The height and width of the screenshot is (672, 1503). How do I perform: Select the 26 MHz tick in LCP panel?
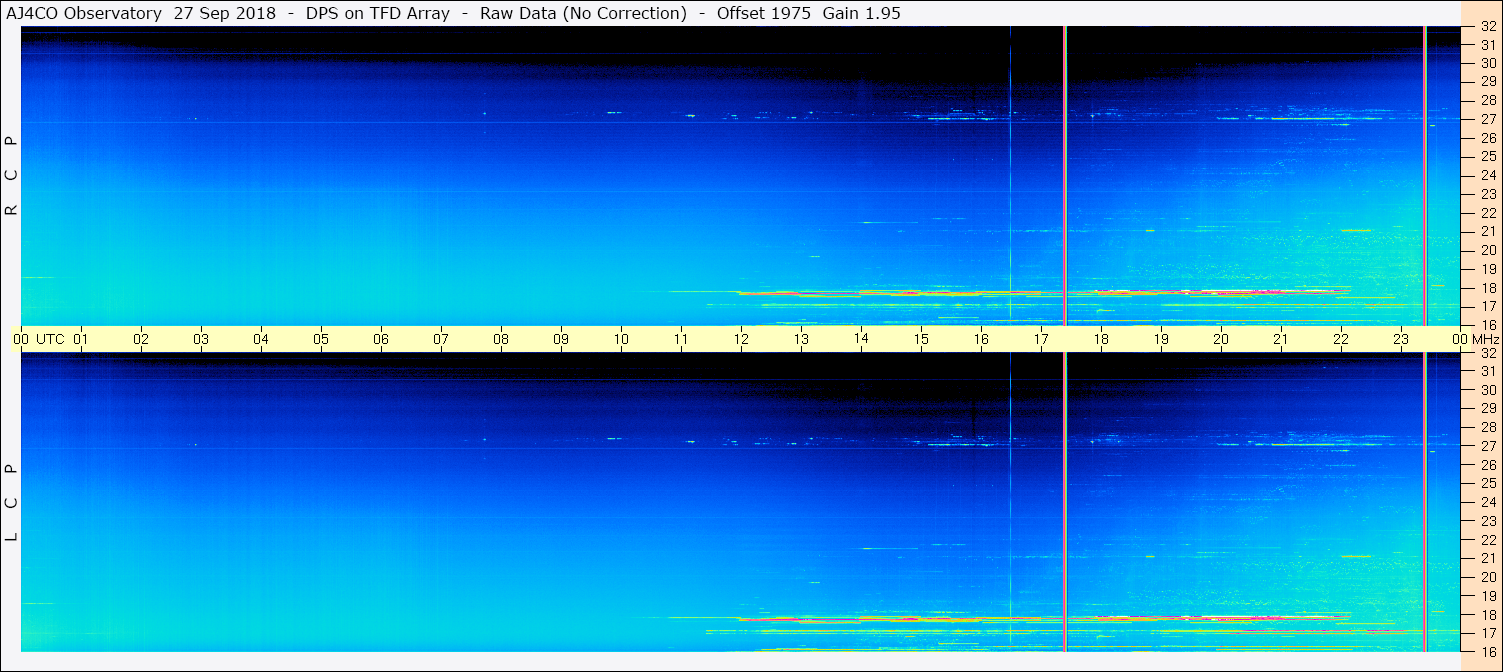point(1487,464)
